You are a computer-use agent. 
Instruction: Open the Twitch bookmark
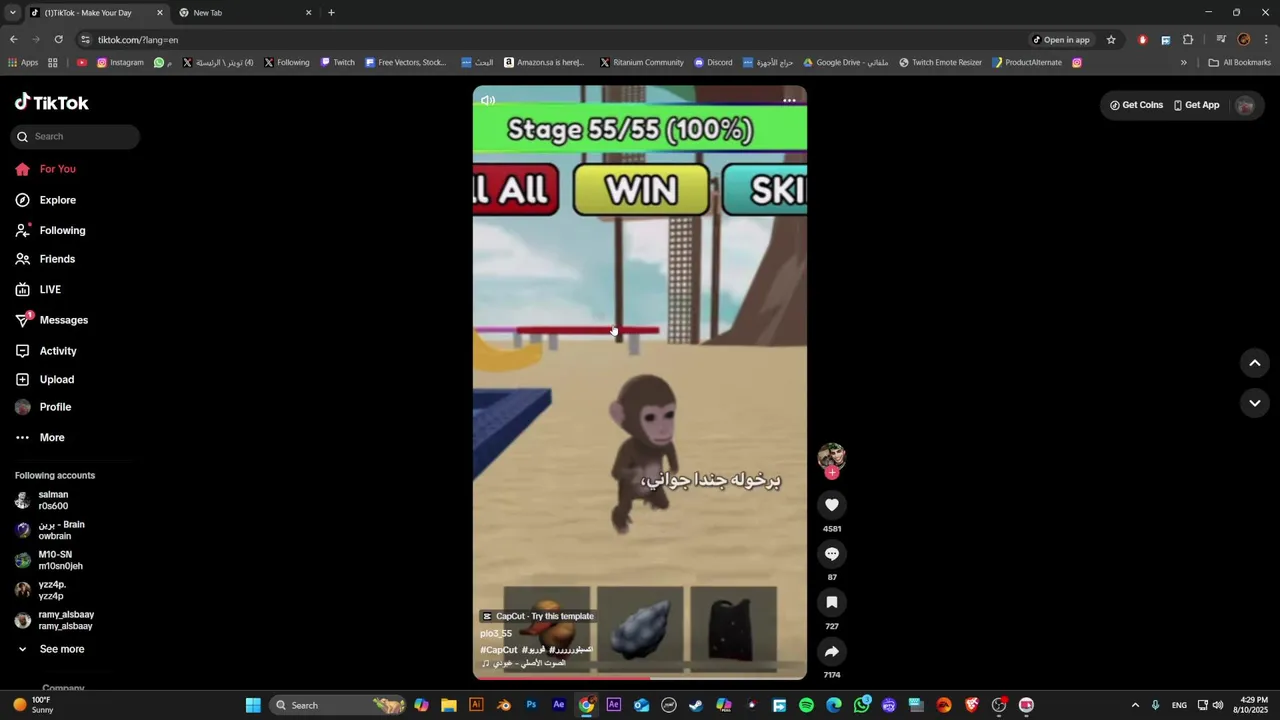pyautogui.click(x=337, y=62)
